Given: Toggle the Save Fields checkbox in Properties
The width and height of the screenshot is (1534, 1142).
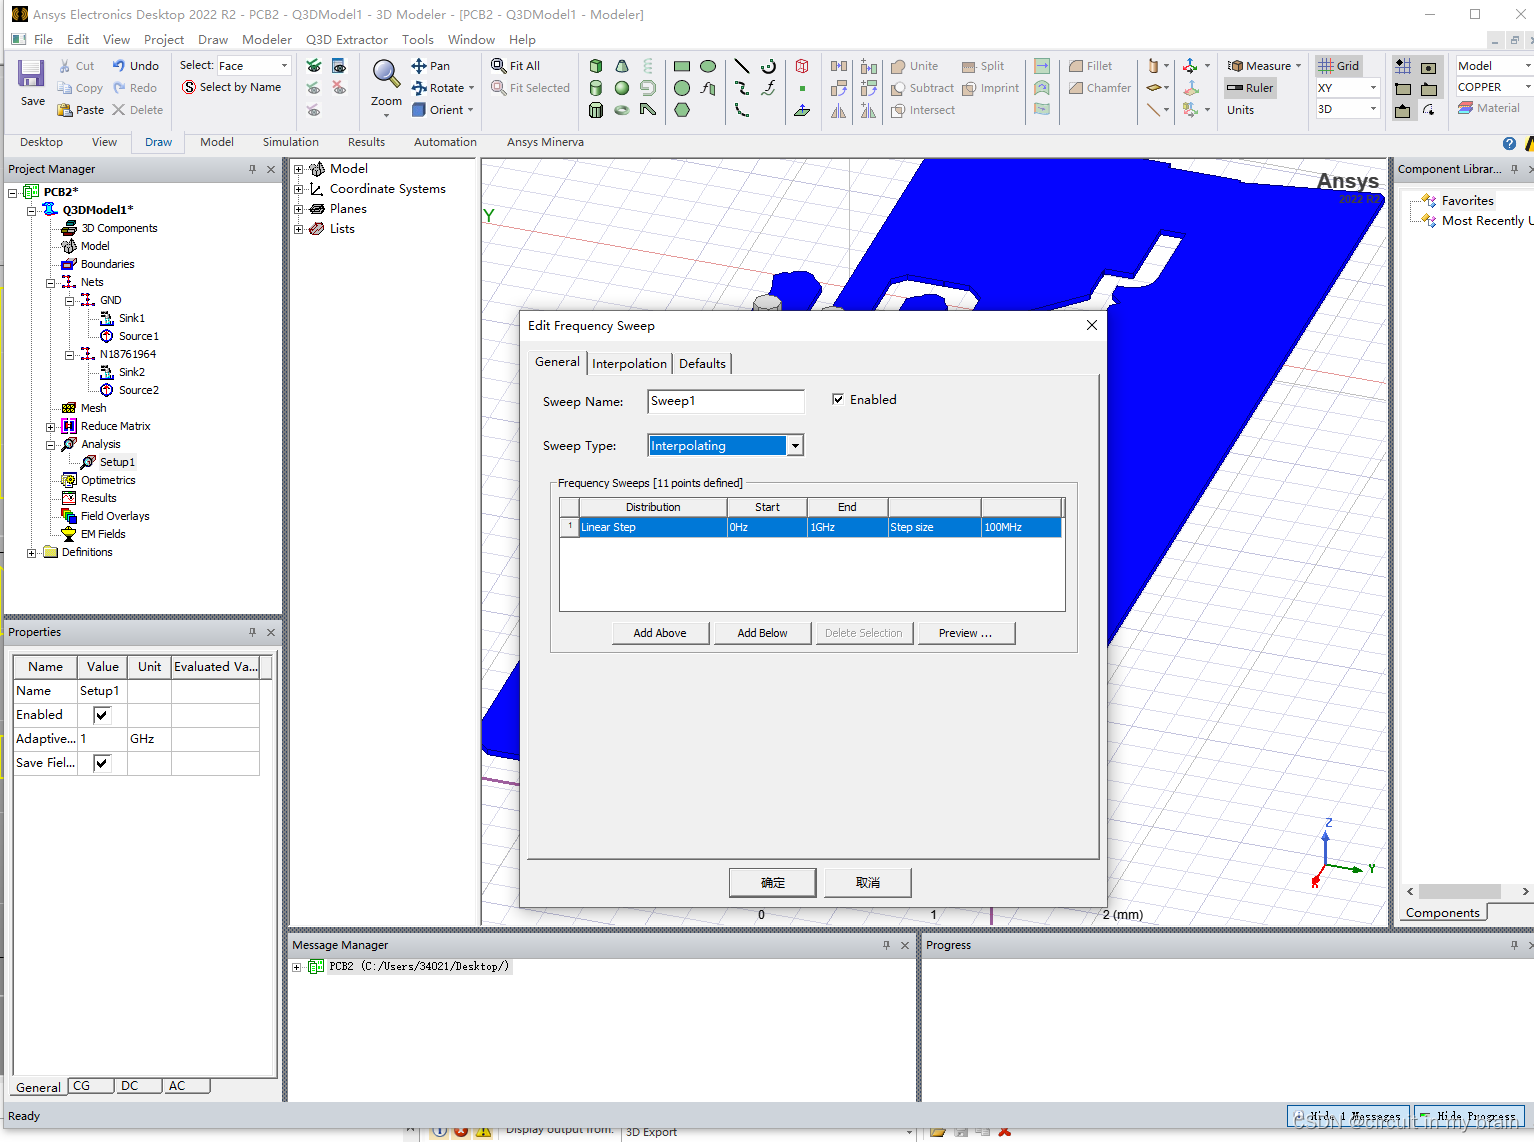Looking at the screenshot, I should pos(101,763).
